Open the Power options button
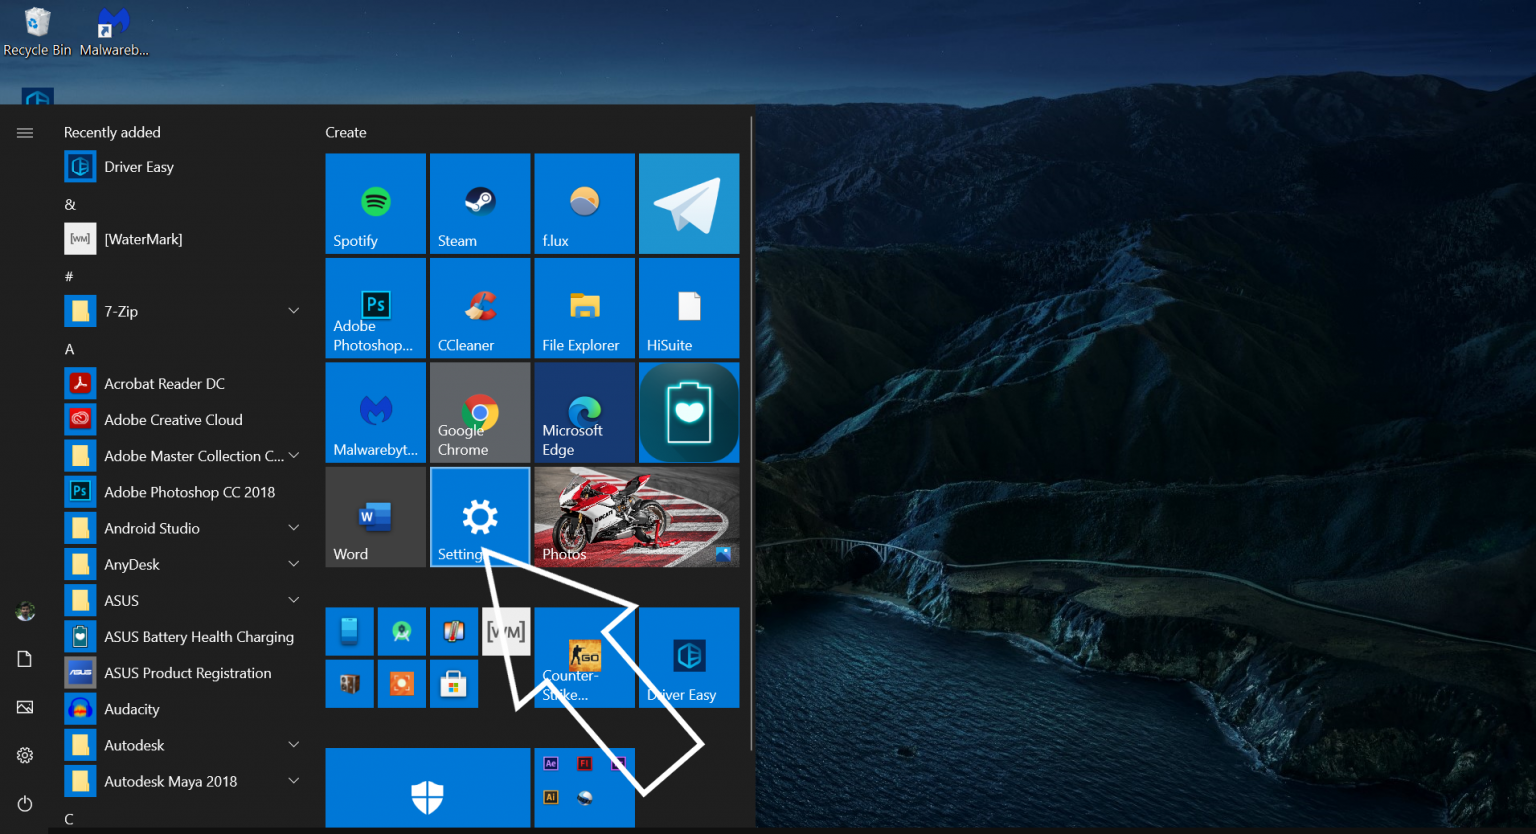Screen dimensions: 1536x834 tap(25, 804)
